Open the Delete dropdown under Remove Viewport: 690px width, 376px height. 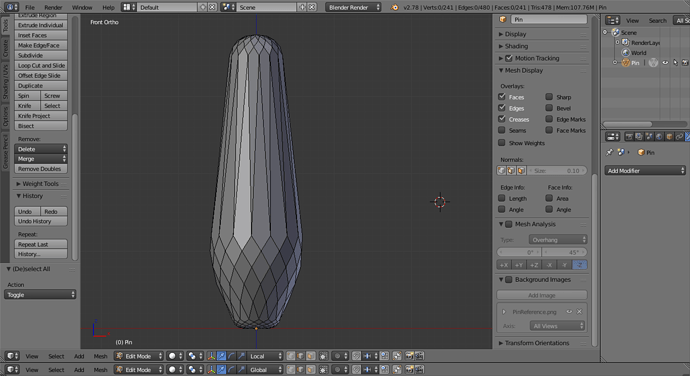[41, 149]
